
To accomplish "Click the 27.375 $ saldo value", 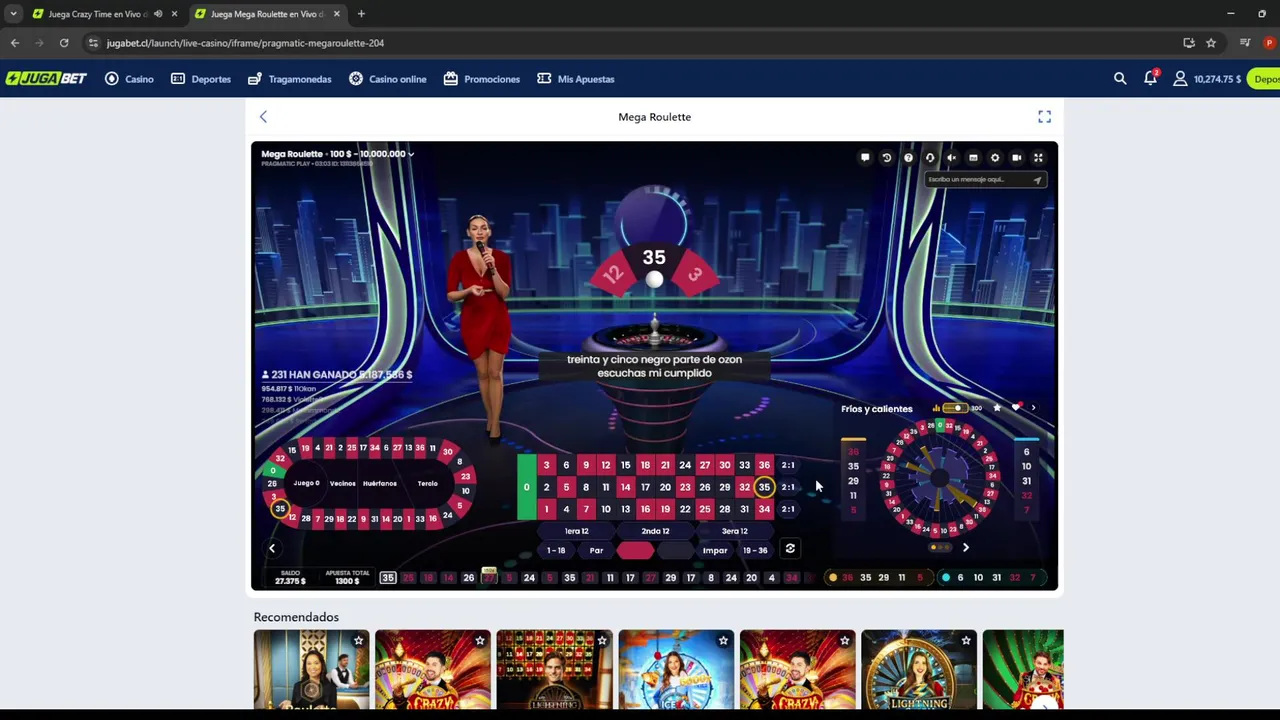I will click(x=290, y=581).
